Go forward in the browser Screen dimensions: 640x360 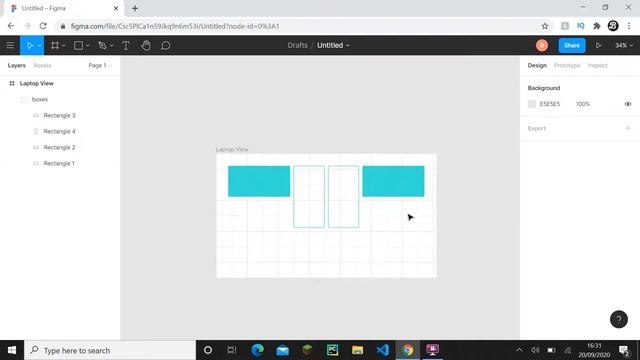coord(27,26)
